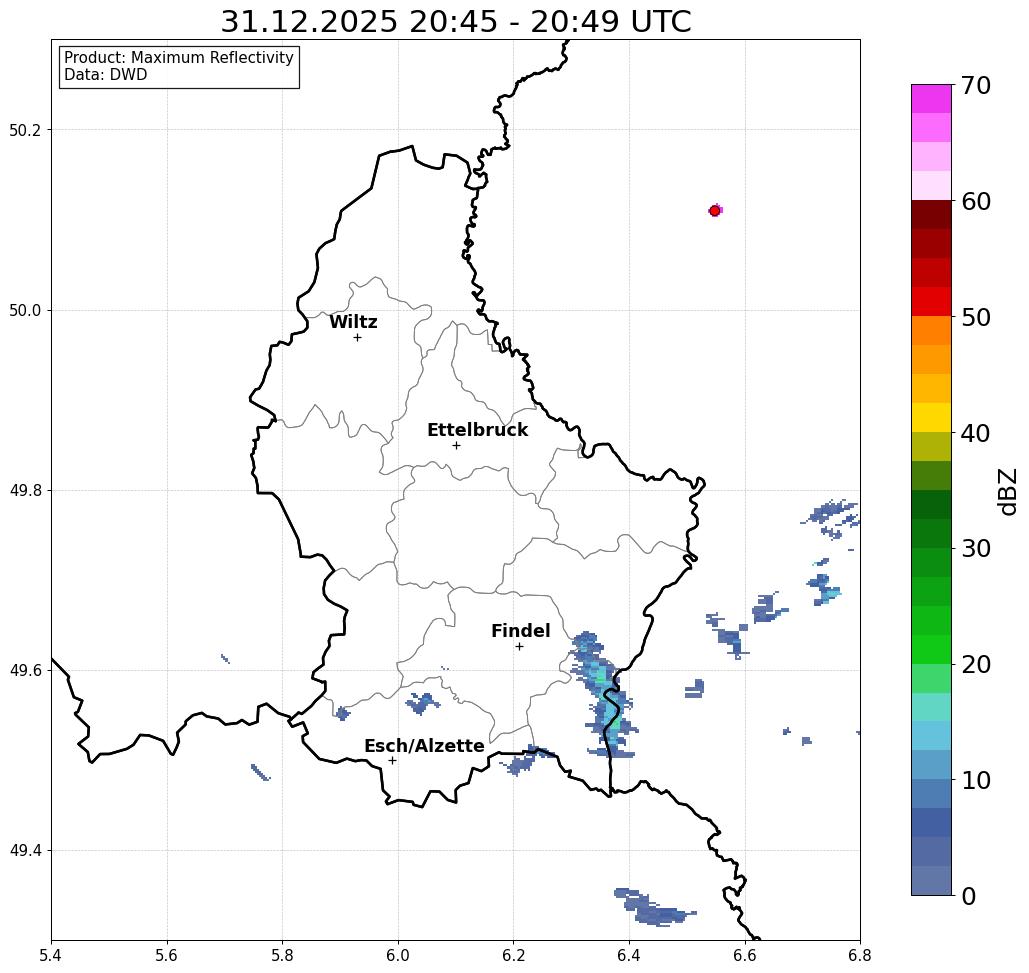Click the 'Data: DWD' text
Screen dimensions: 1029x973
[x=106, y=75]
